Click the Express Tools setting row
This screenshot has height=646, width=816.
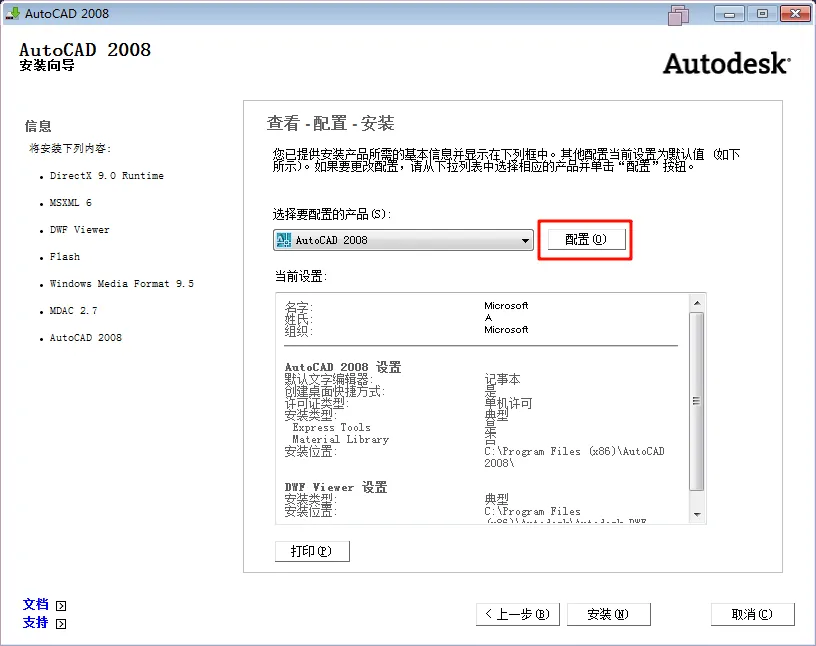click(x=332, y=427)
